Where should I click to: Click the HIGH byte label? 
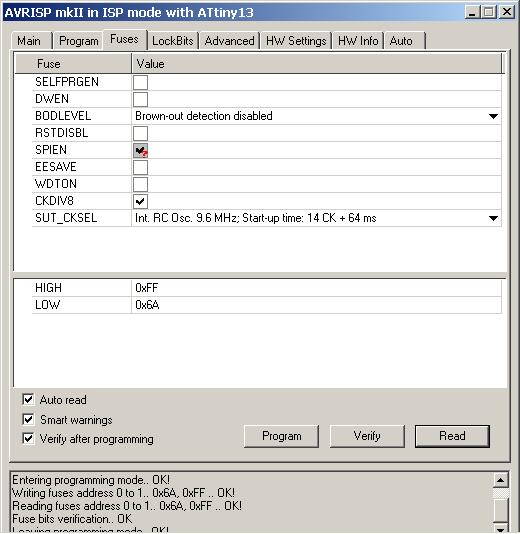pos(48,288)
